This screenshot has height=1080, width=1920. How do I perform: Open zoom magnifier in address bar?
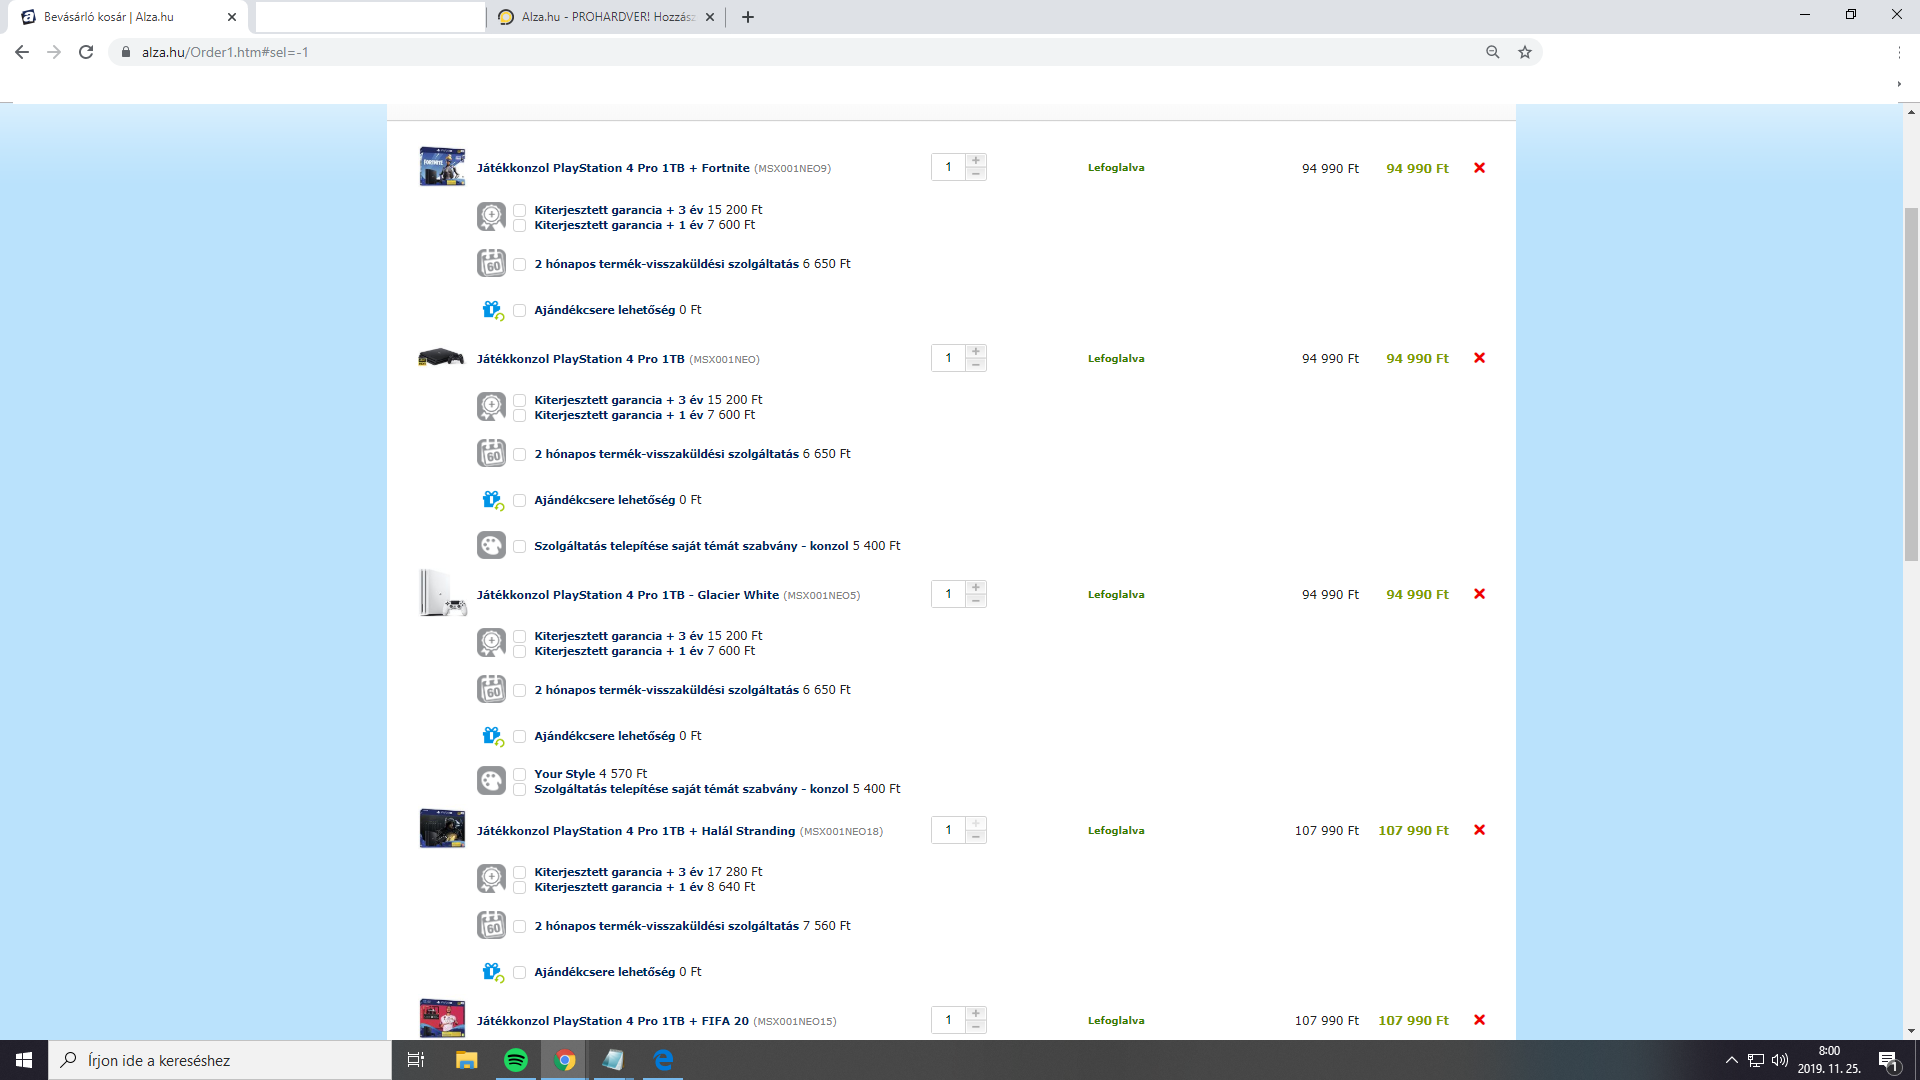pyautogui.click(x=1493, y=52)
